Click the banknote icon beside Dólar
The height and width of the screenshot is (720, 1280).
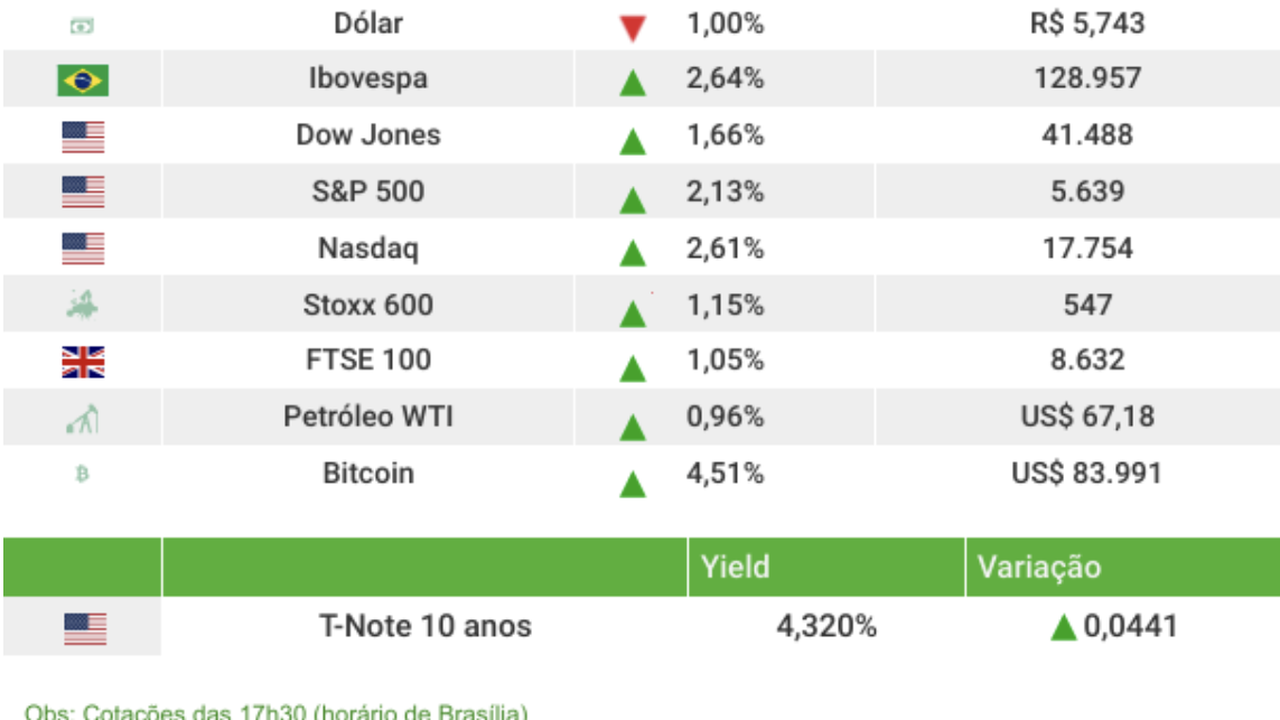[83, 26]
